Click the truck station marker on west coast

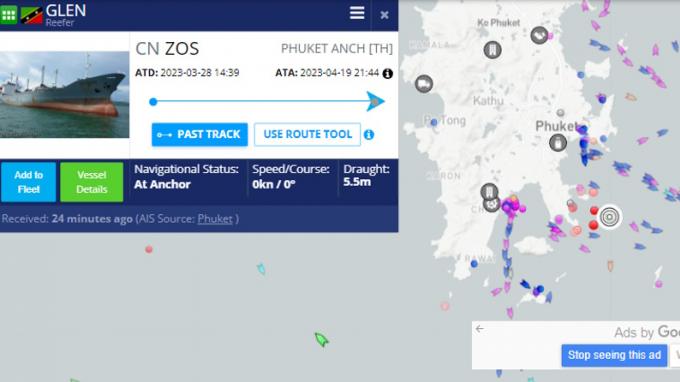click(x=424, y=84)
